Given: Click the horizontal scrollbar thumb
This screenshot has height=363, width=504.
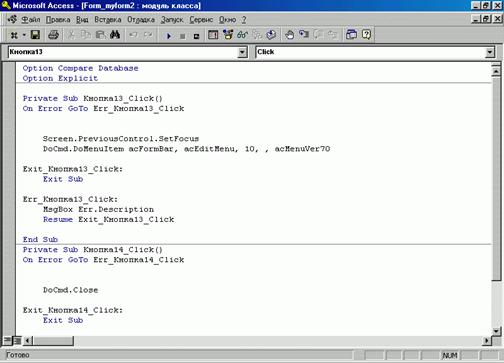Looking at the screenshot, I should 53,341.
